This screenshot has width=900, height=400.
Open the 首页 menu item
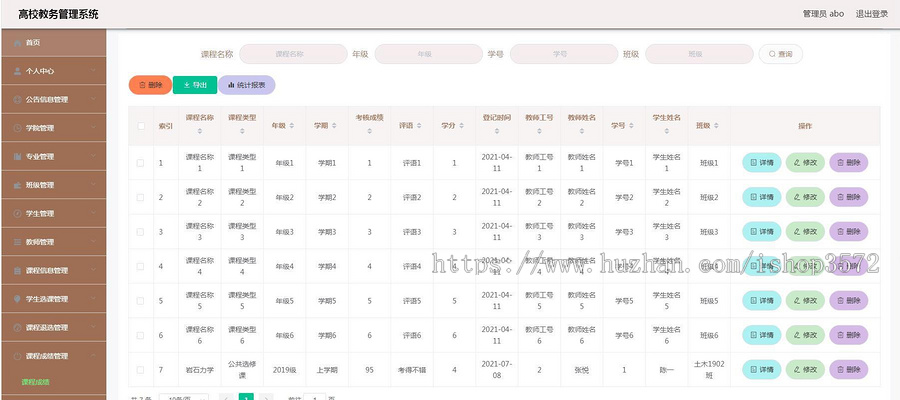54,43
